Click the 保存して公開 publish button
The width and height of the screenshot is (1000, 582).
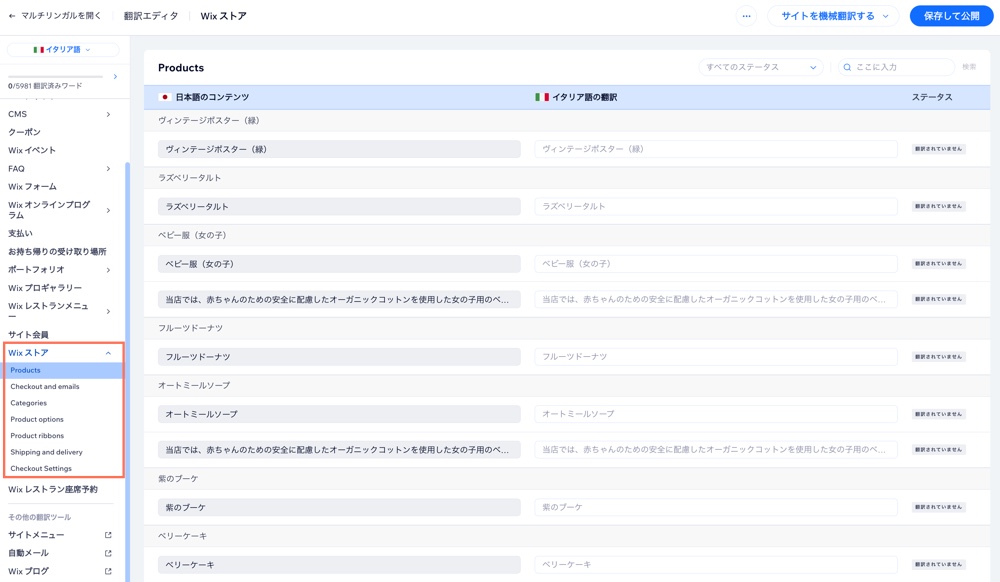[950, 15]
